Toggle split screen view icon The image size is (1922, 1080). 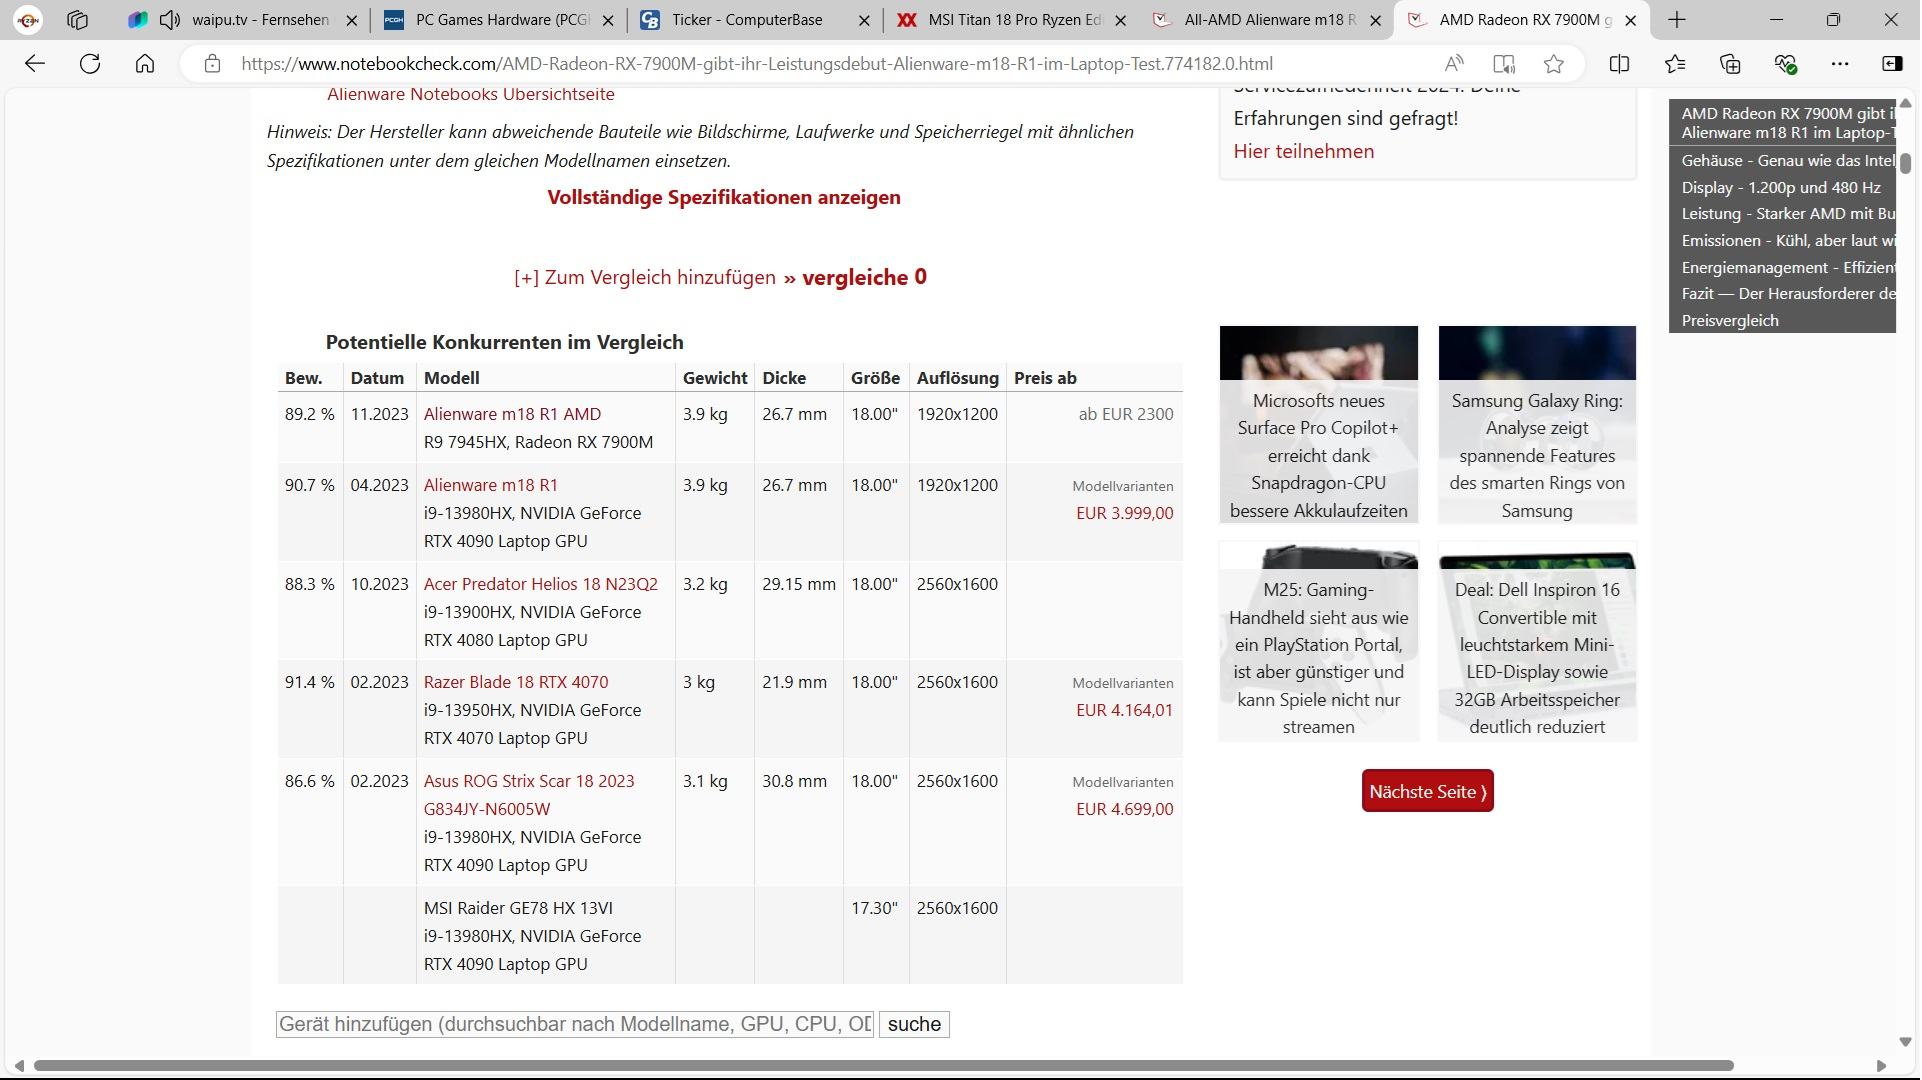coord(1619,64)
